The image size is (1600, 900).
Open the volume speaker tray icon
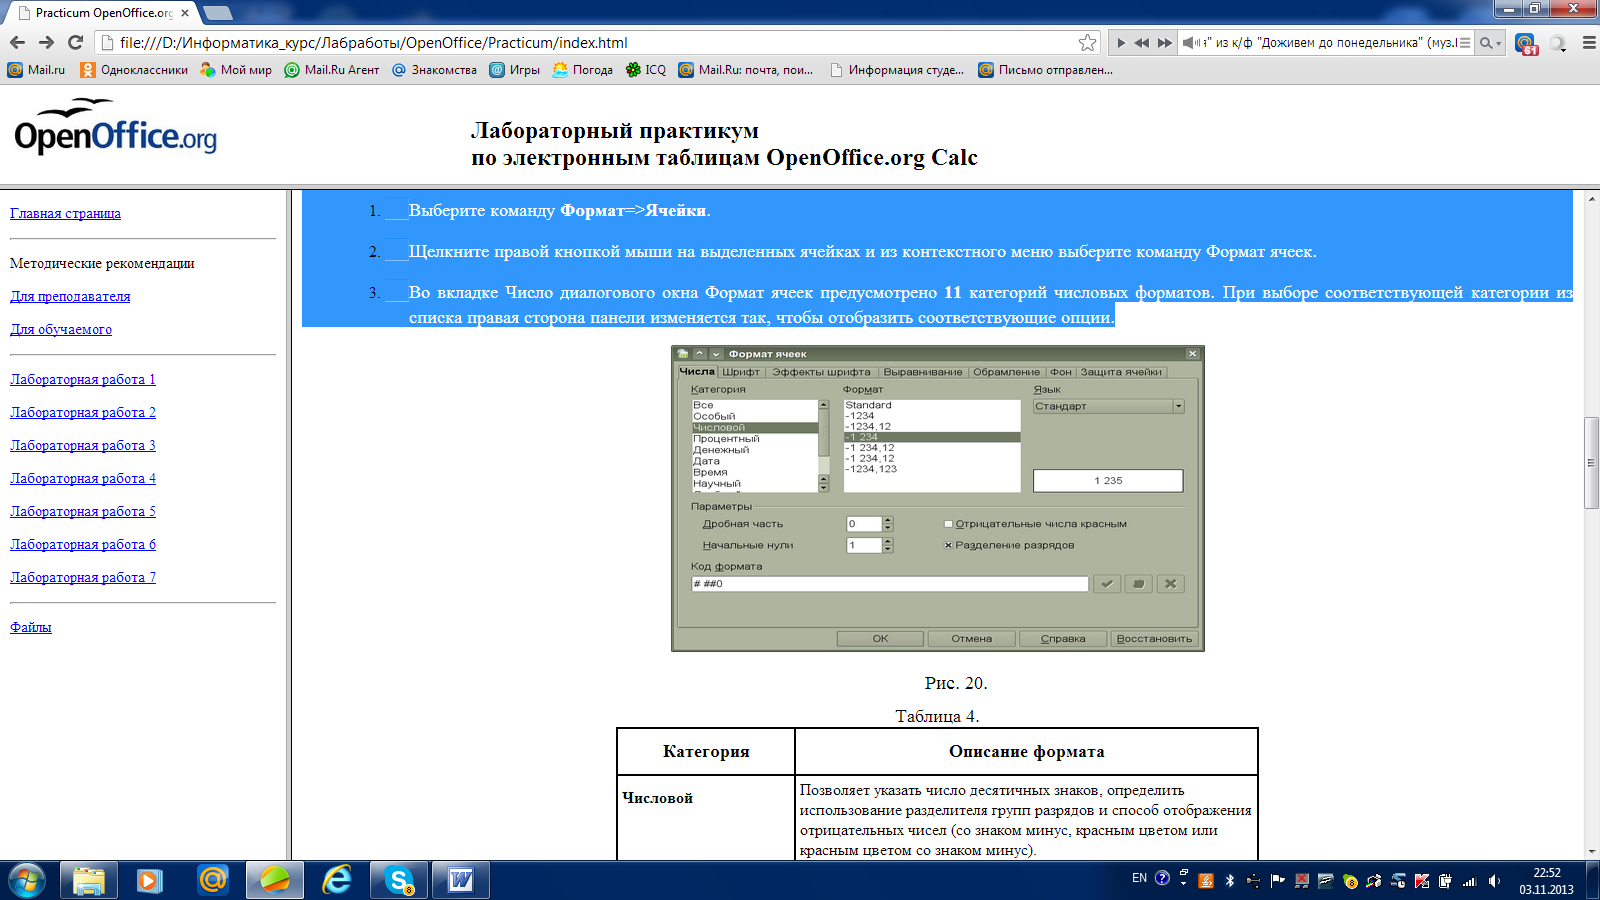1494,881
